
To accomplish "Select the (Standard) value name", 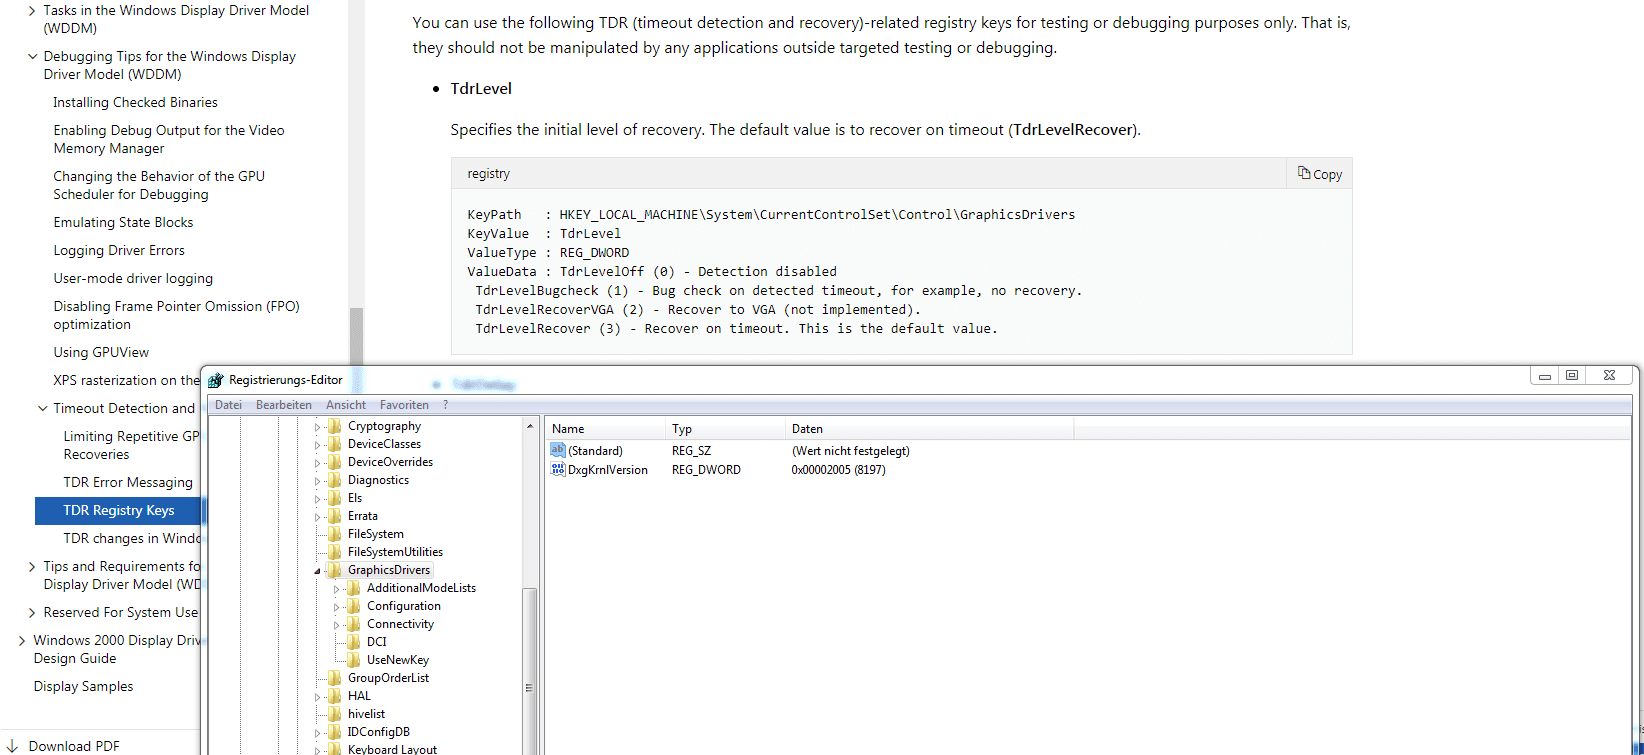I will coord(595,451).
